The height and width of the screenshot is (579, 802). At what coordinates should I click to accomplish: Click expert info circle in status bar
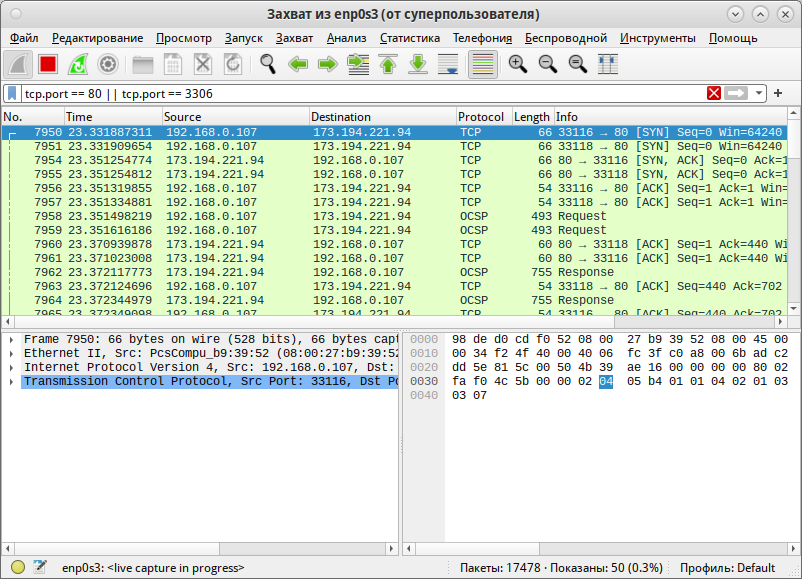pos(18,567)
